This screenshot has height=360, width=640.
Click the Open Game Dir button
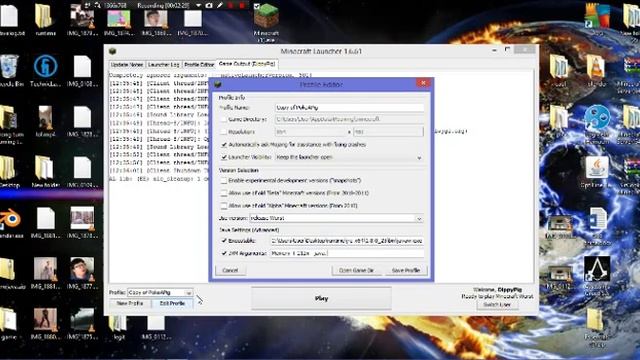[x=356, y=270]
